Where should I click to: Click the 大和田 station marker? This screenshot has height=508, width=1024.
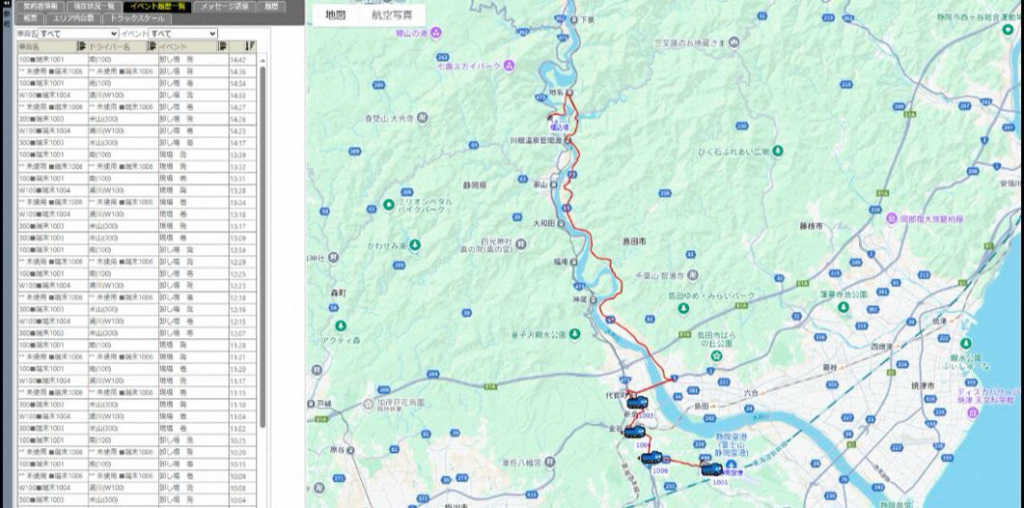point(561,223)
